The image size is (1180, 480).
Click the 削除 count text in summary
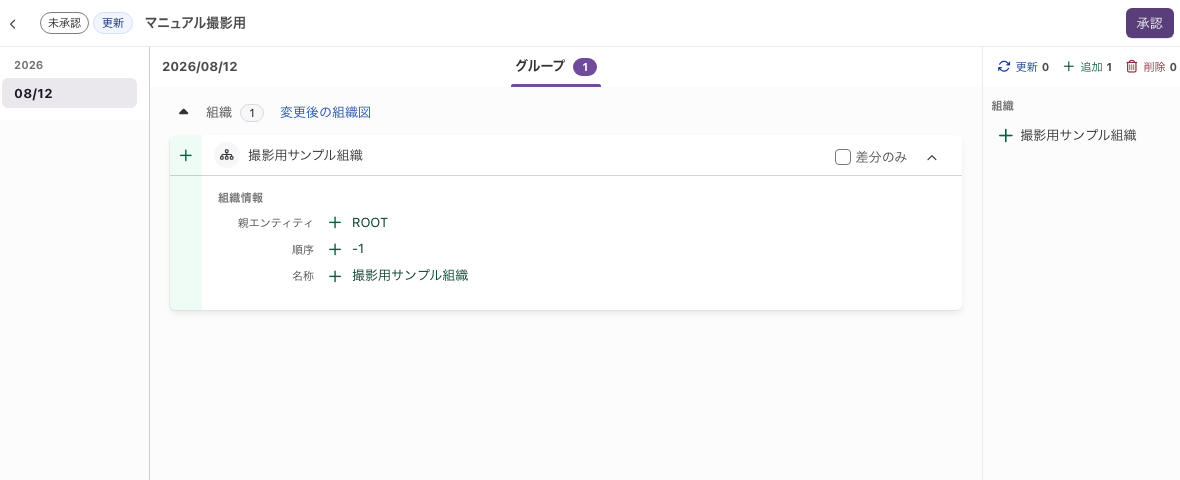1160,67
